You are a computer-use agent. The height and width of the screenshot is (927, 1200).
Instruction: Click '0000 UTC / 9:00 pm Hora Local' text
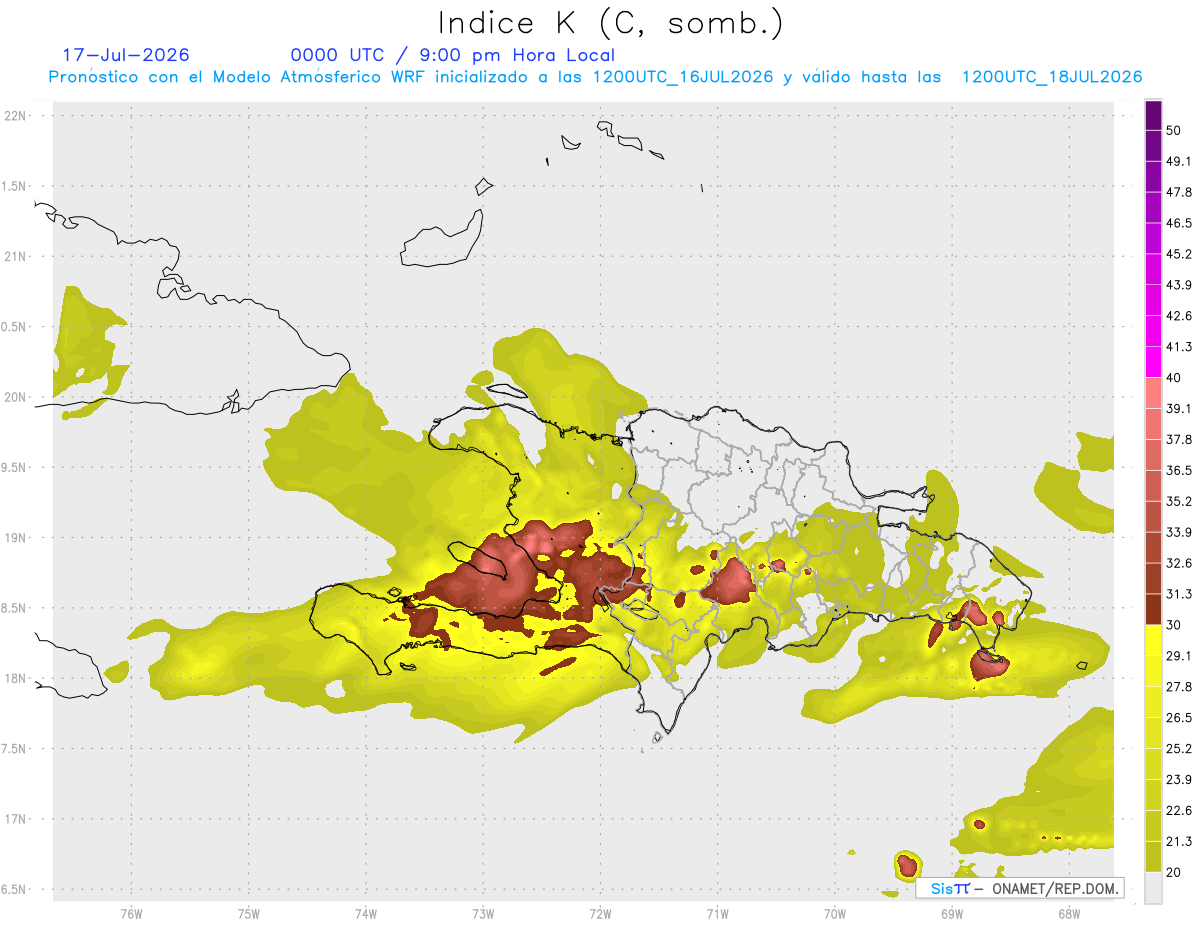click(x=453, y=55)
